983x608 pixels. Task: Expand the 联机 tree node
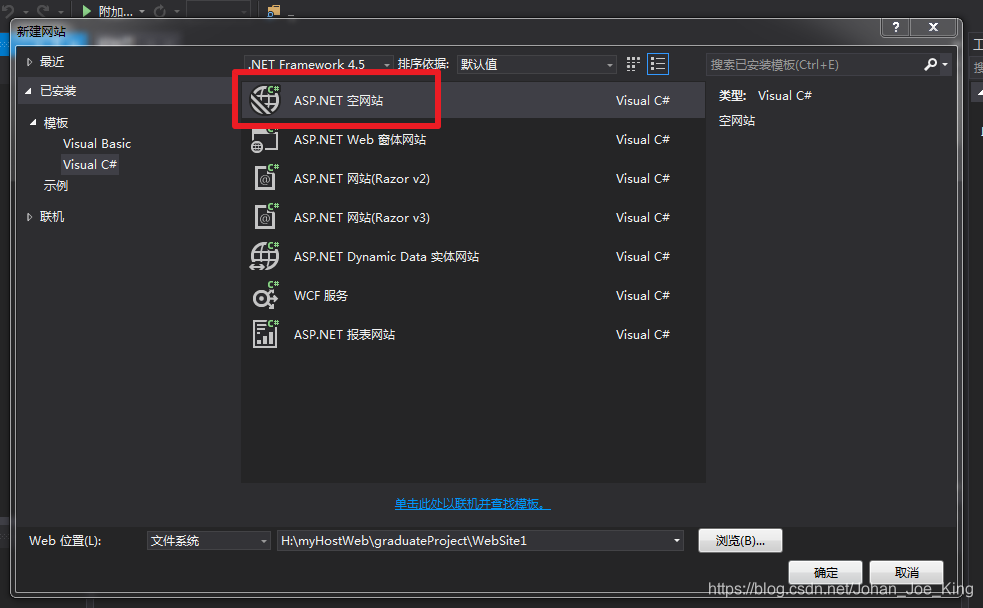pos(29,217)
